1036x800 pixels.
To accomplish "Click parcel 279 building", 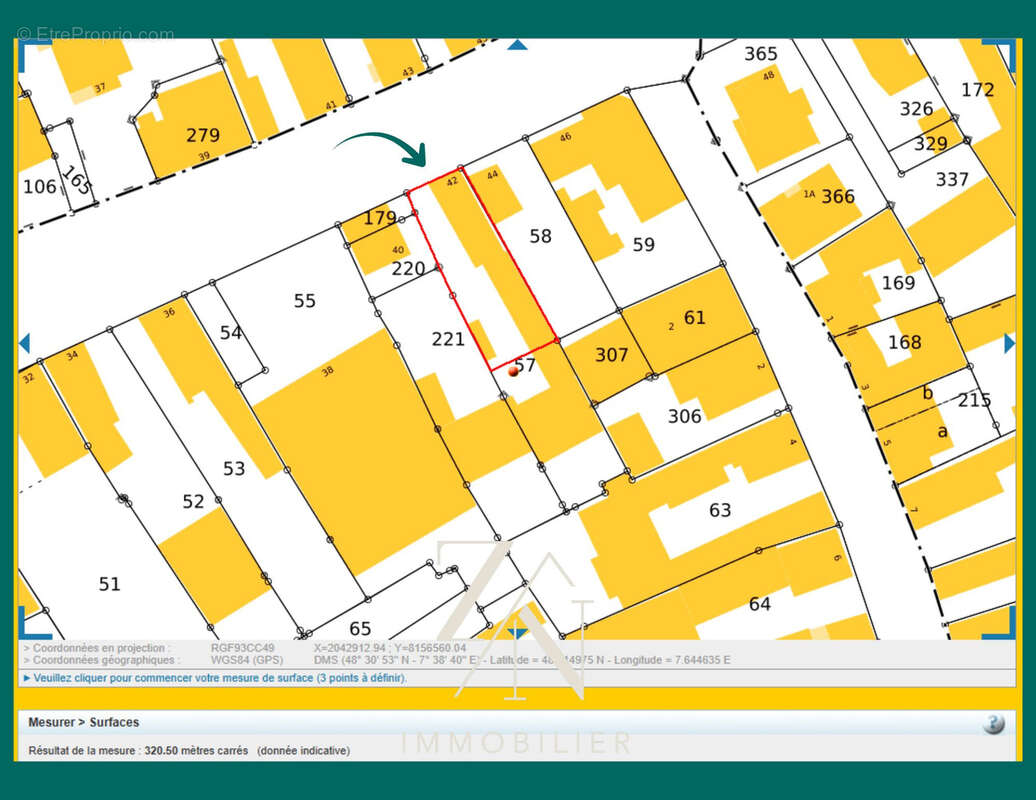I will point(202,135).
